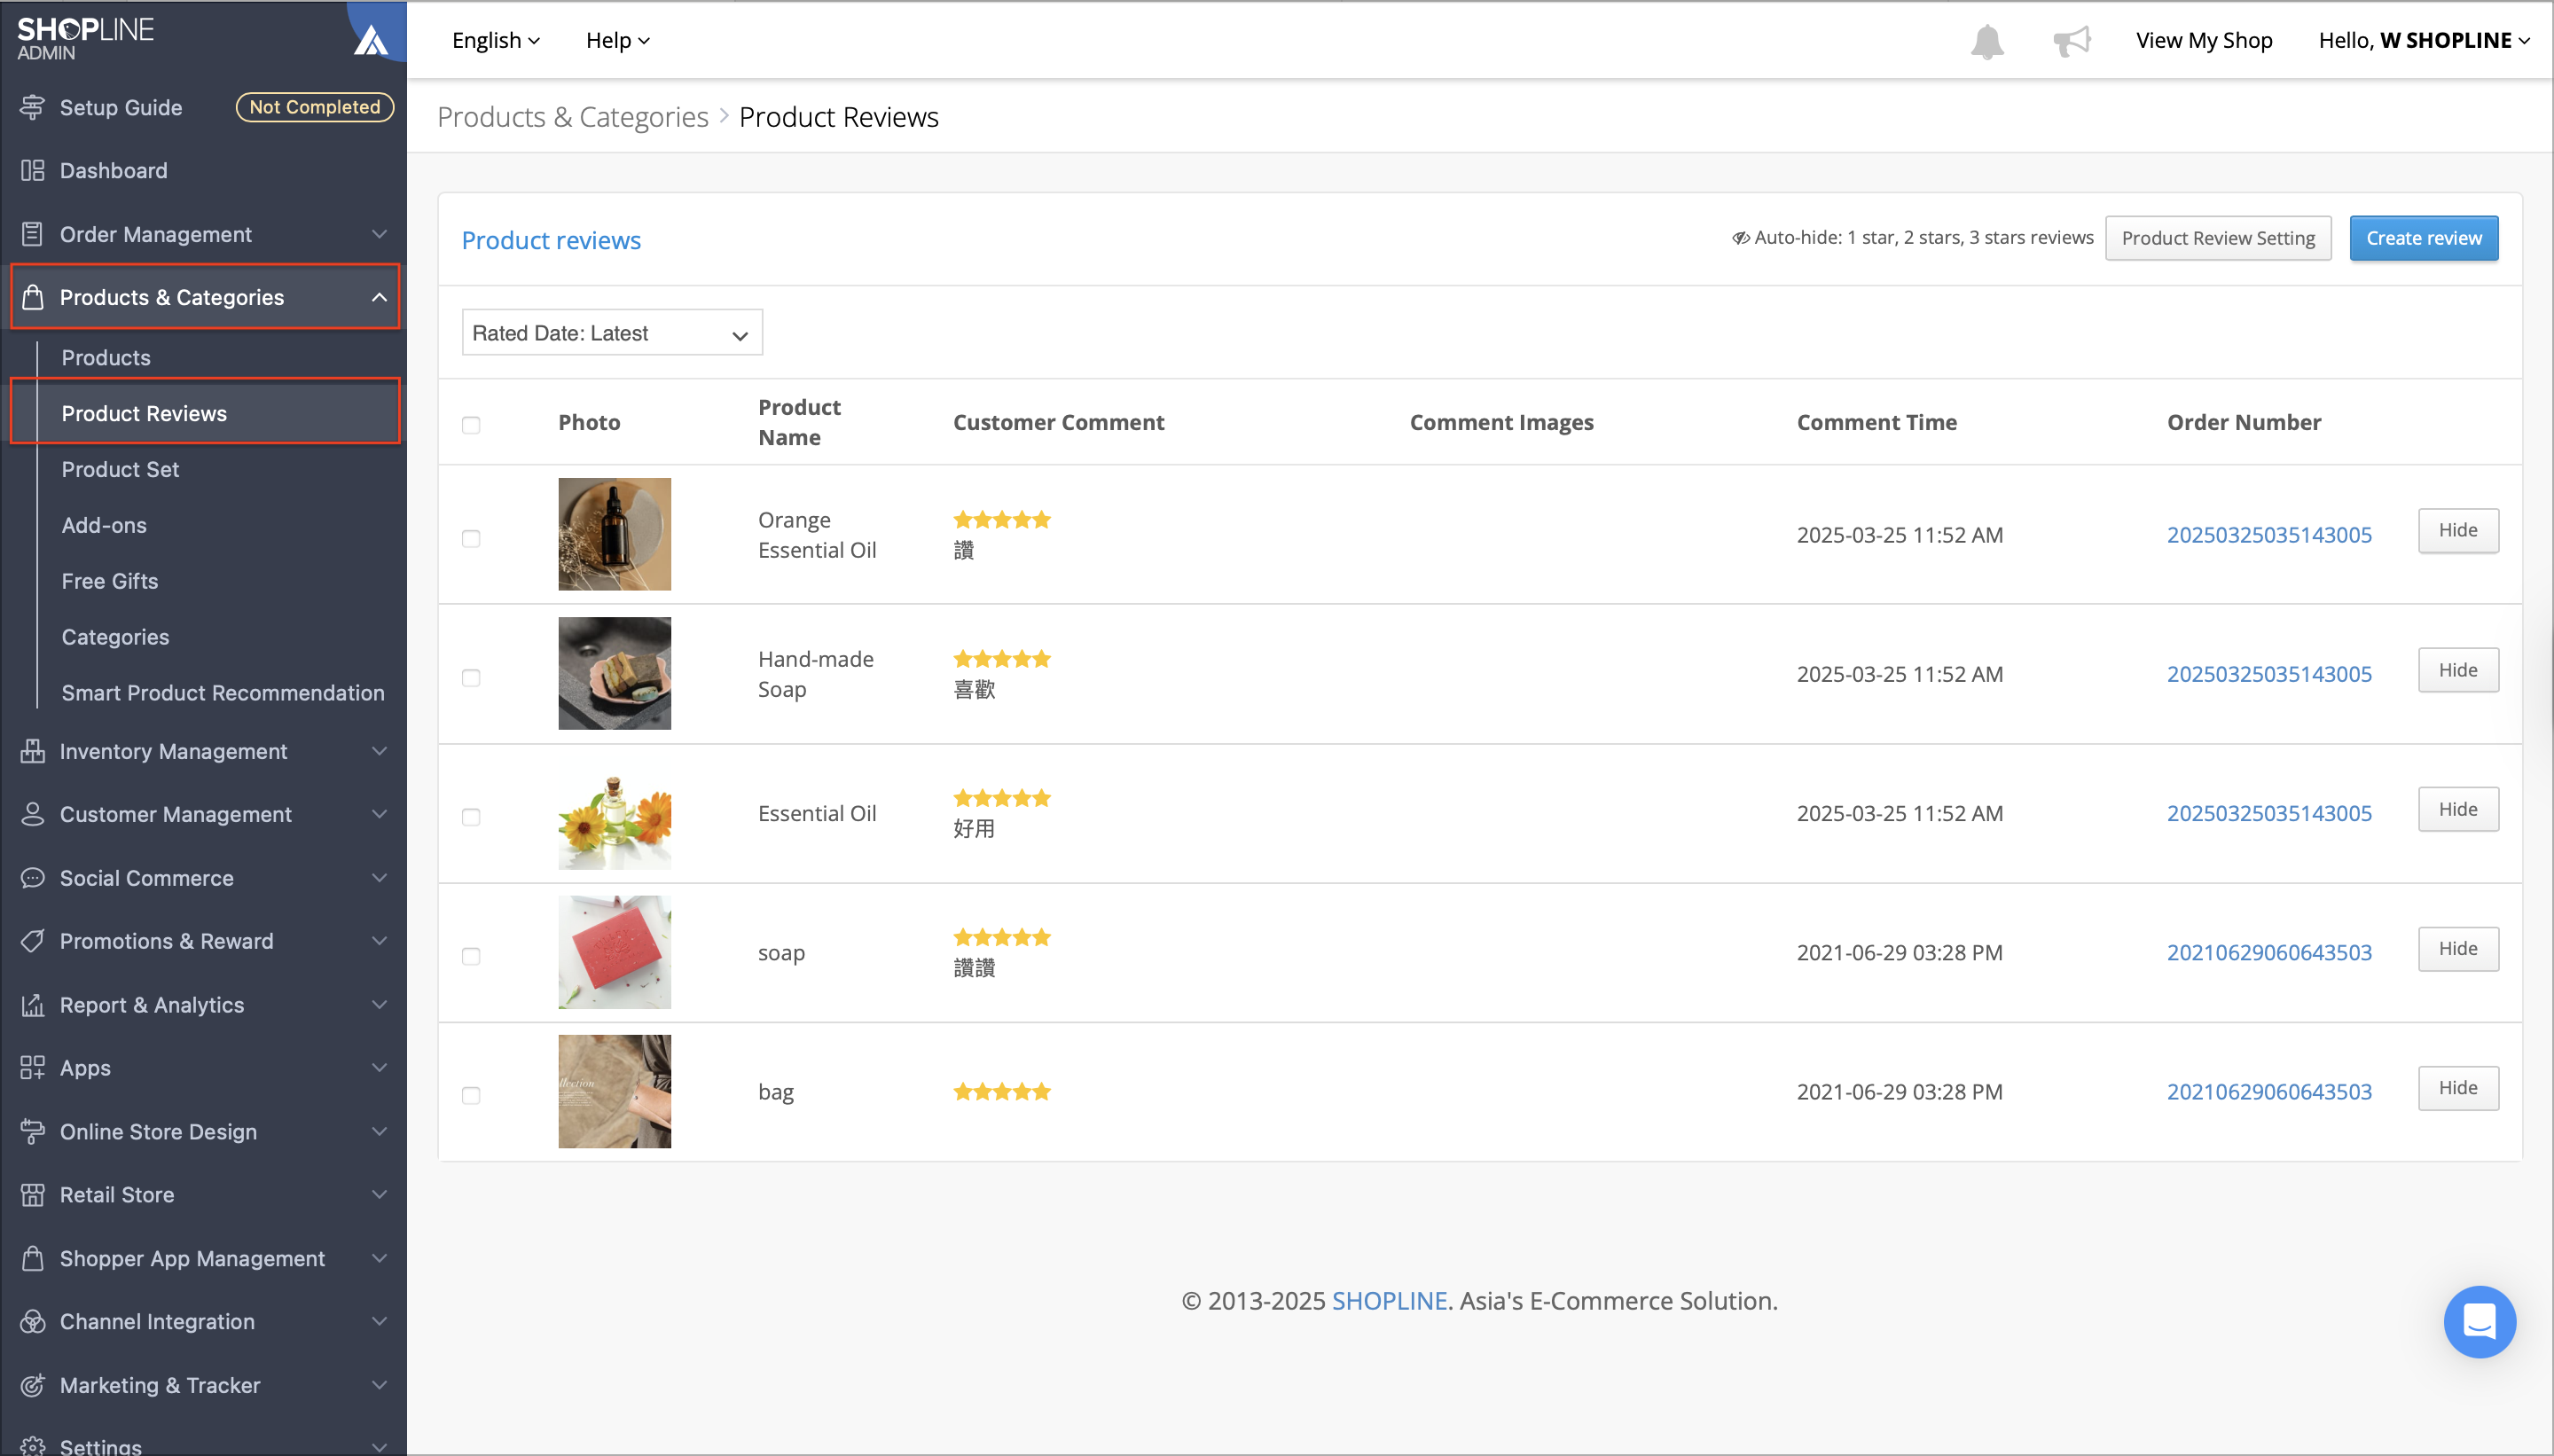
Task: Open the Products submenu item
Action: point(106,358)
